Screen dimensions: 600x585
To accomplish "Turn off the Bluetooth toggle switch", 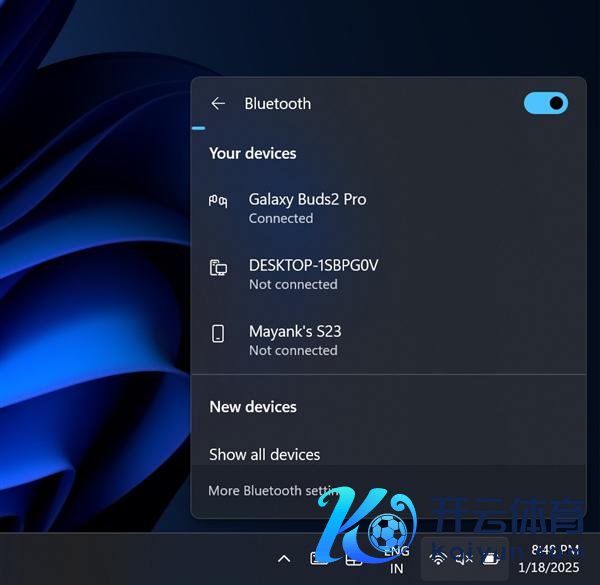I will pyautogui.click(x=545, y=103).
